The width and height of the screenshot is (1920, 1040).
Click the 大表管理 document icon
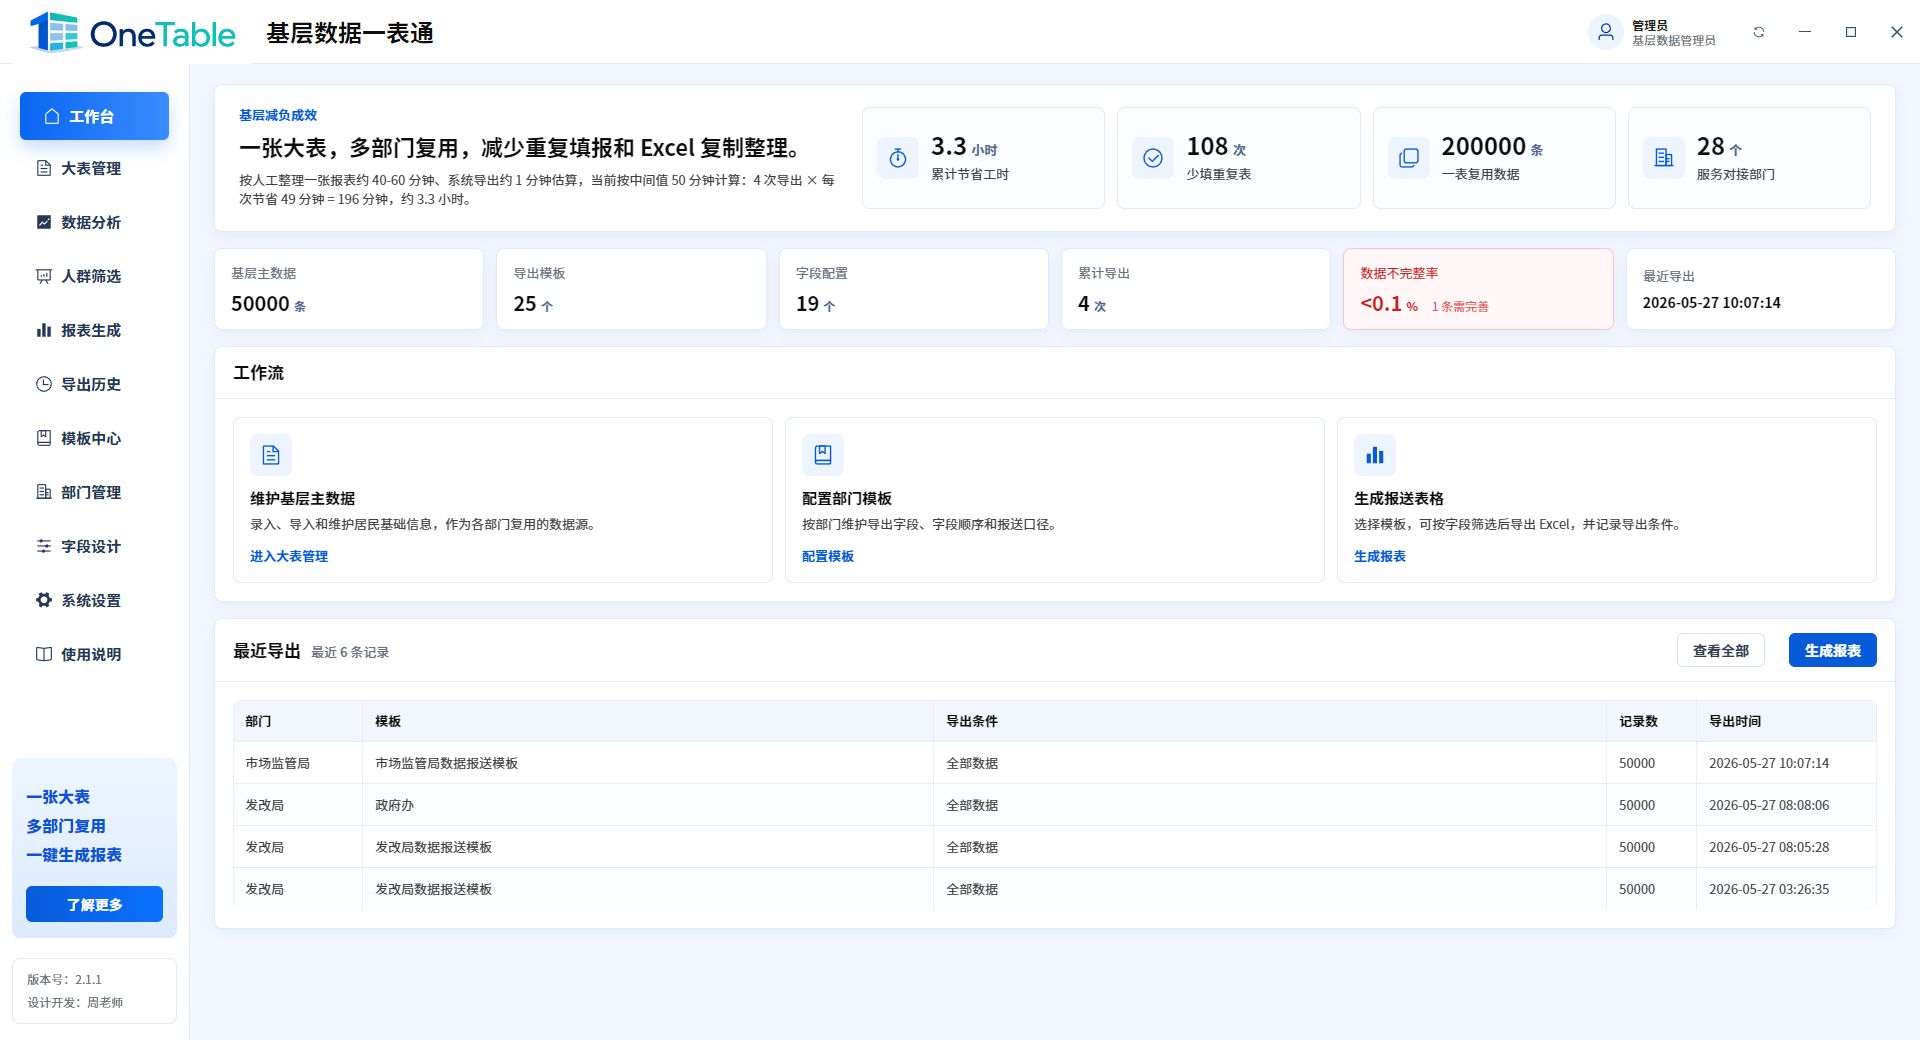pos(44,168)
